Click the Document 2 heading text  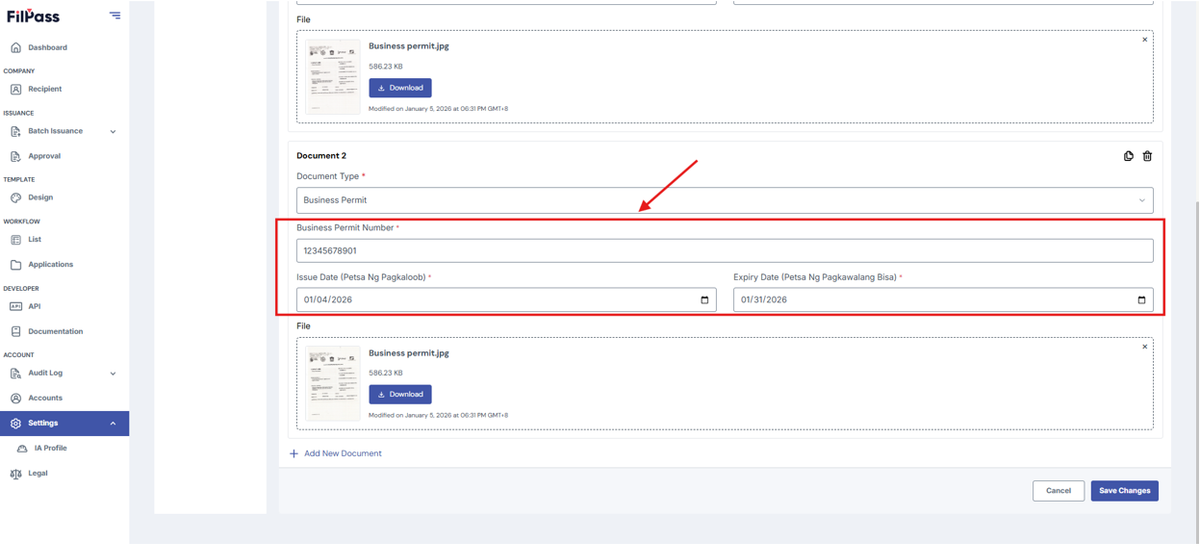point(322,156)
